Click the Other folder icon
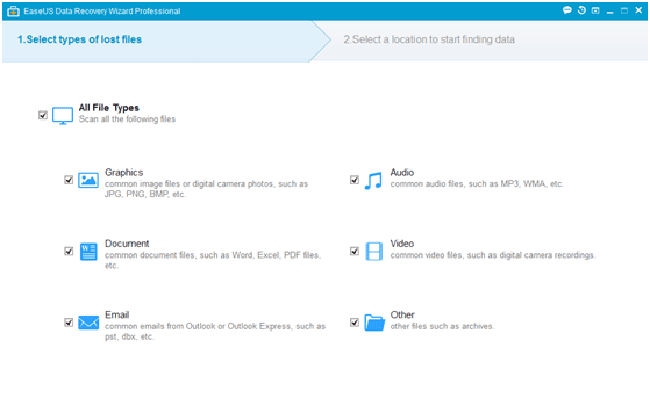Viewport: 650px width, 413px height. 374,322
